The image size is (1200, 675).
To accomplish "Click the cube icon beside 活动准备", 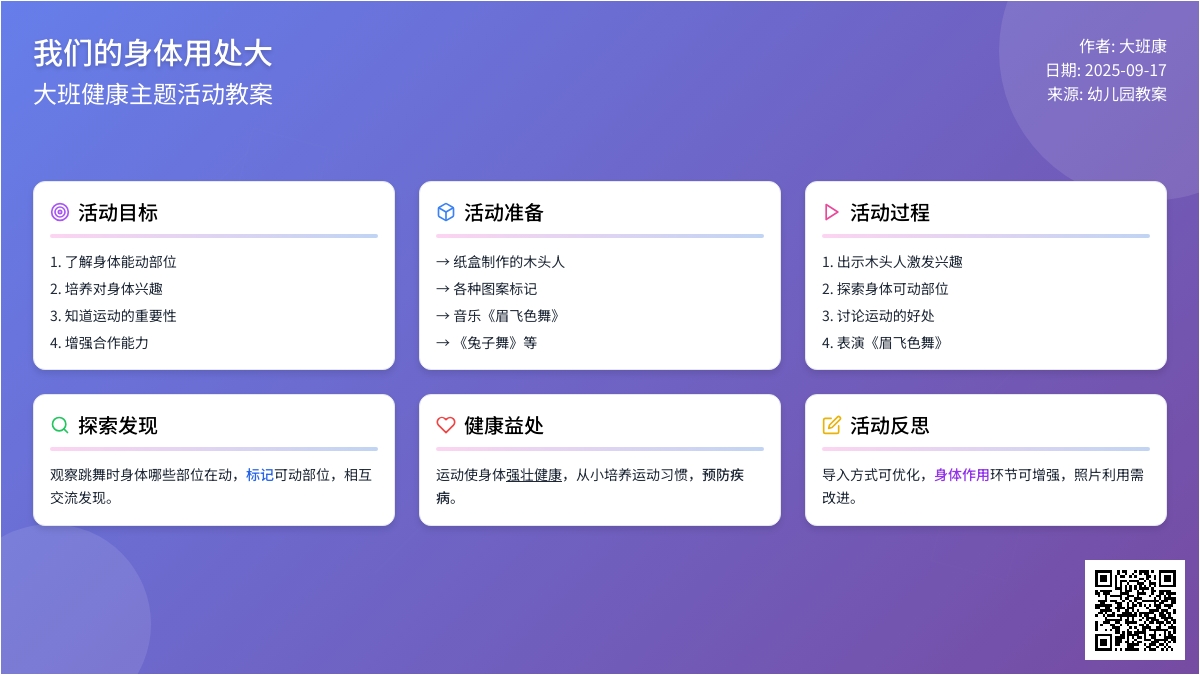I will tap(446, 212).
